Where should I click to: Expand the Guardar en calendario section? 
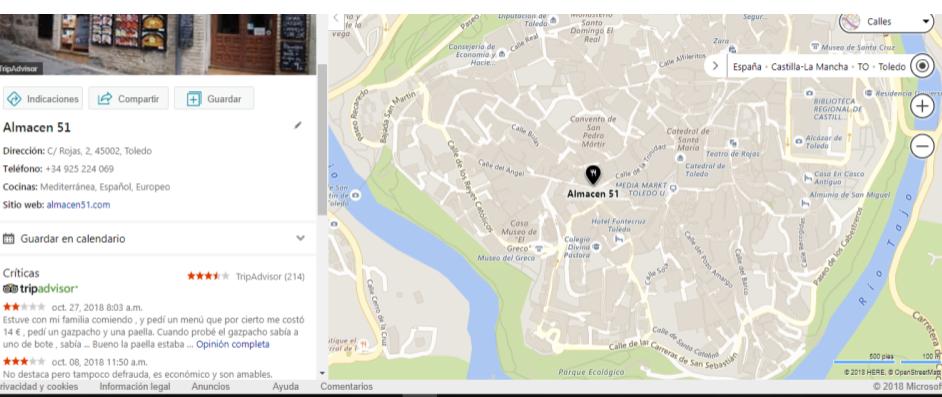(300, 238)
